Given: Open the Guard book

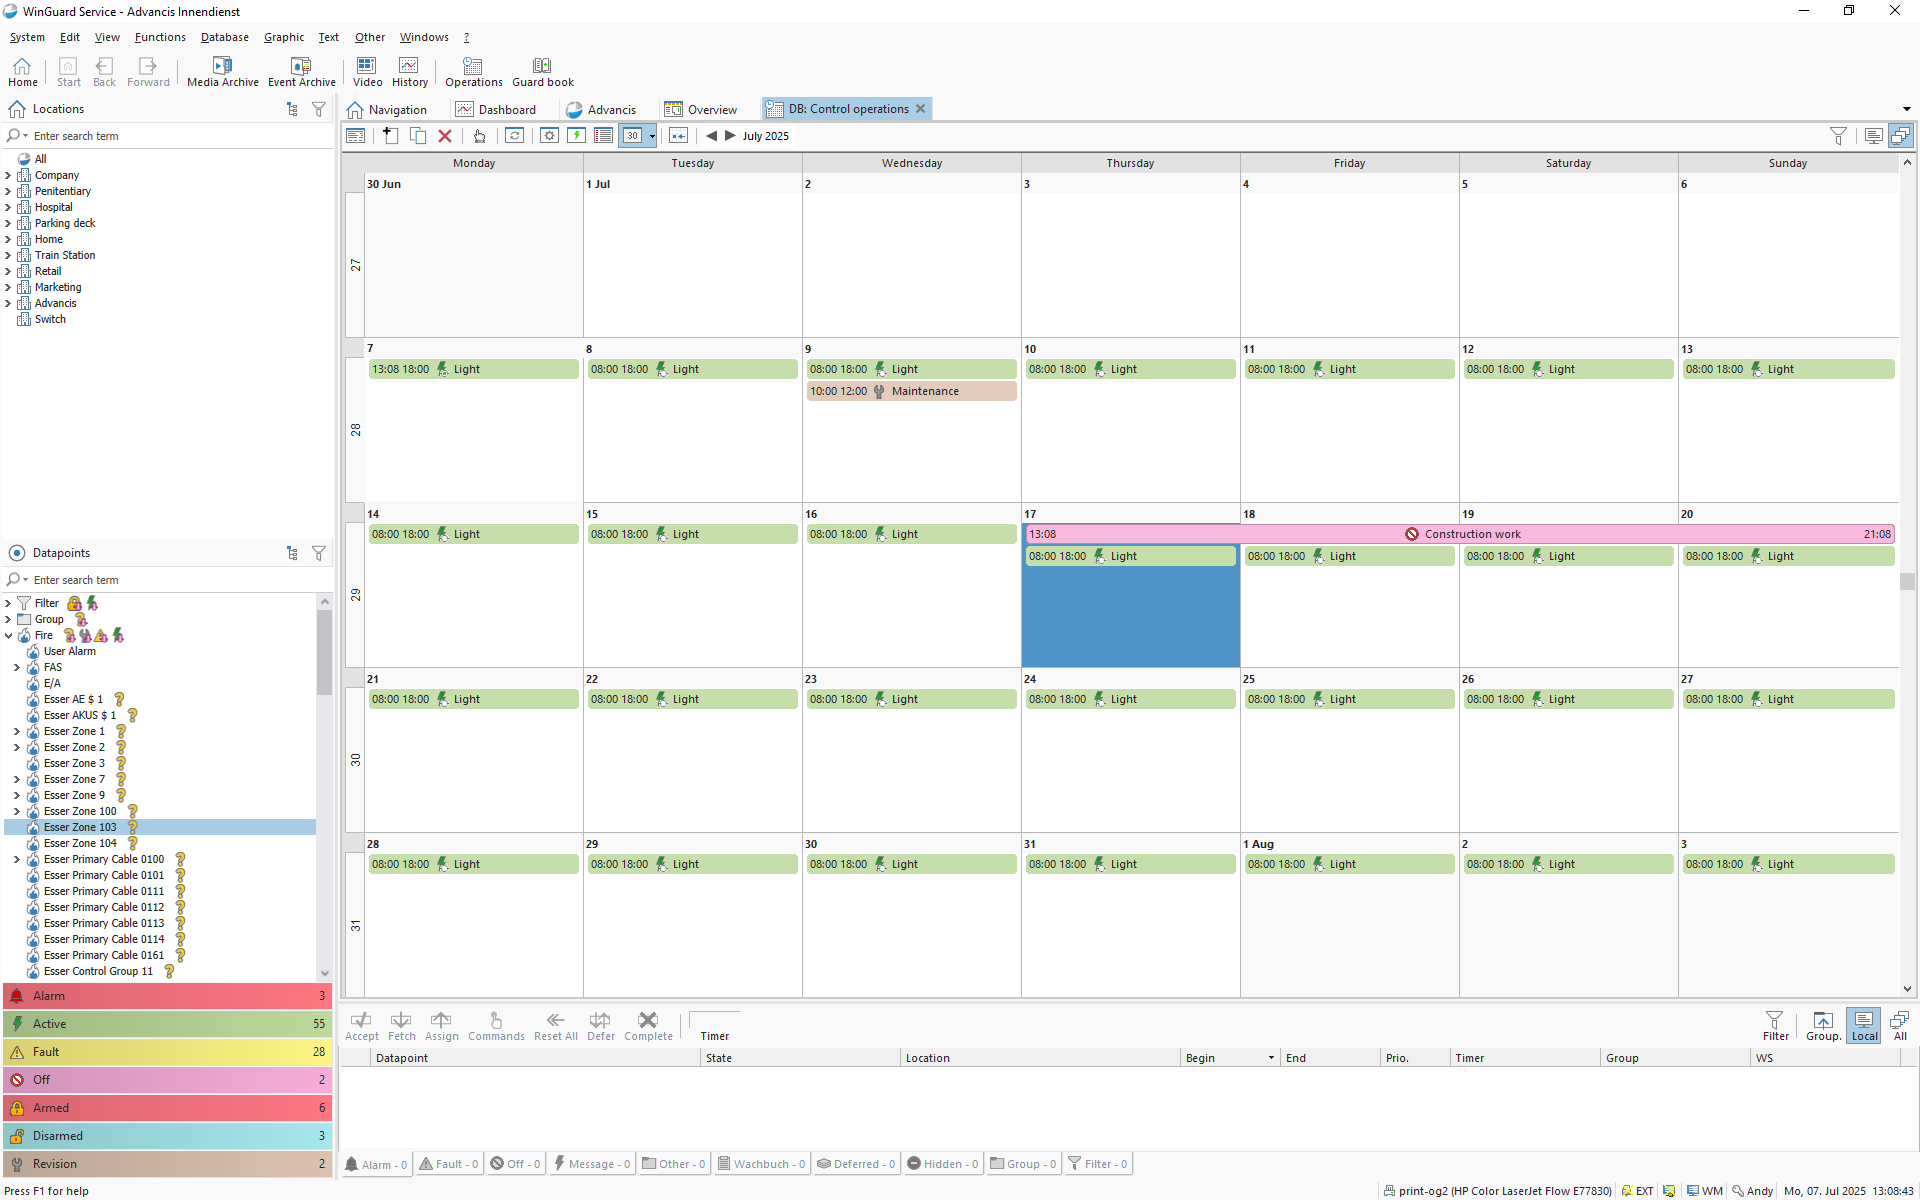Looking at the screenshot, I should [x=542, y=72].
